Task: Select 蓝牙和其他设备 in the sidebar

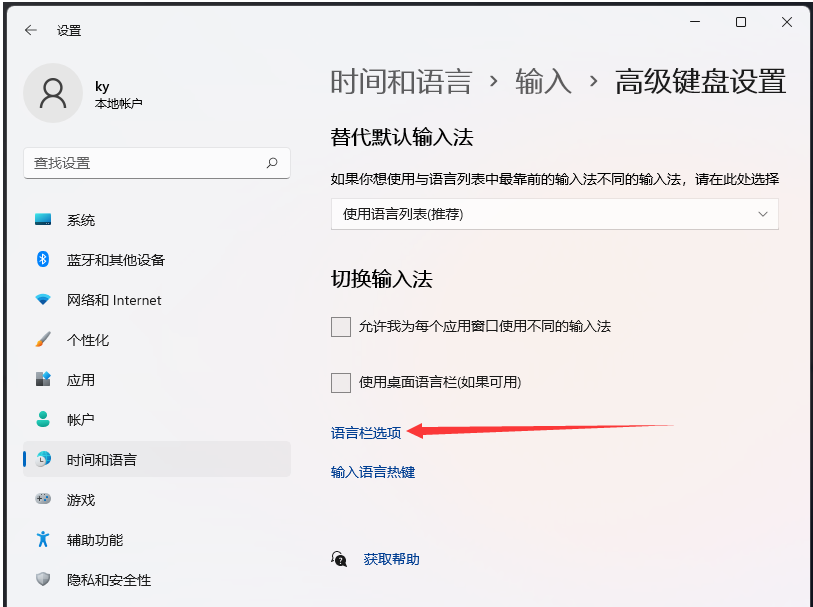Action: pyautogui.click(x=110, y=259)
